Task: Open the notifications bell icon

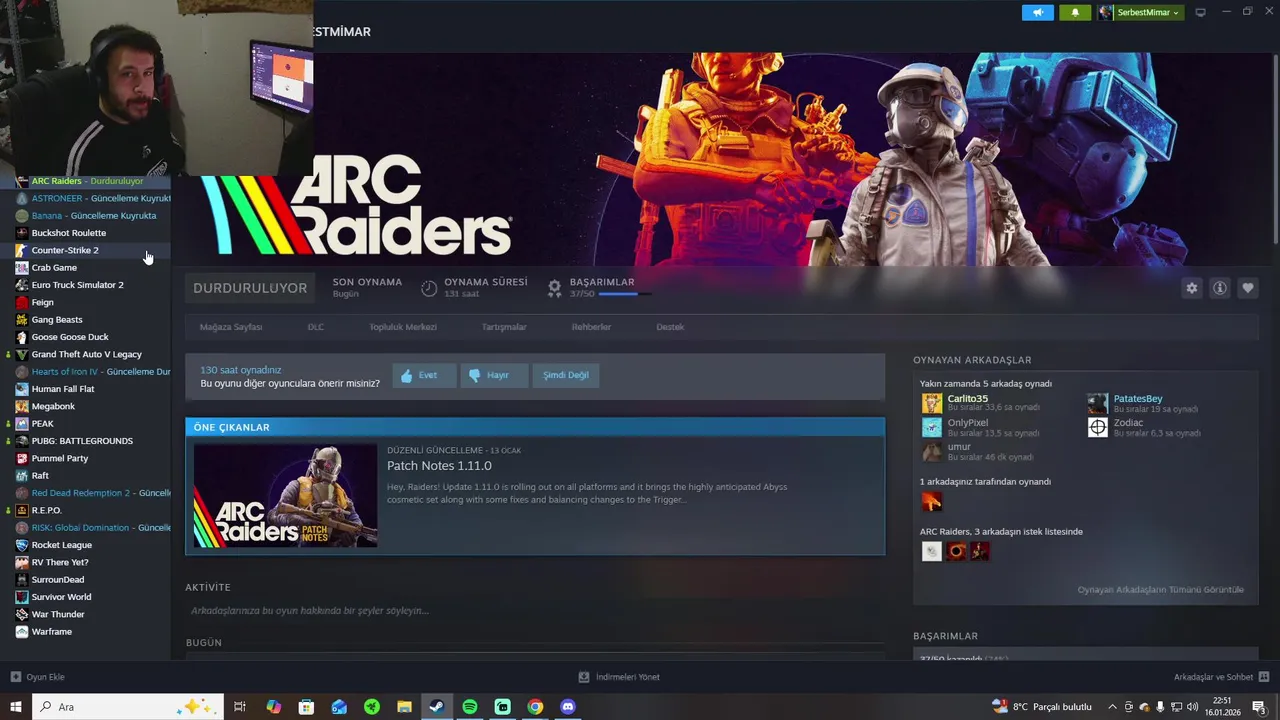Action: (x=1075, y=12)
